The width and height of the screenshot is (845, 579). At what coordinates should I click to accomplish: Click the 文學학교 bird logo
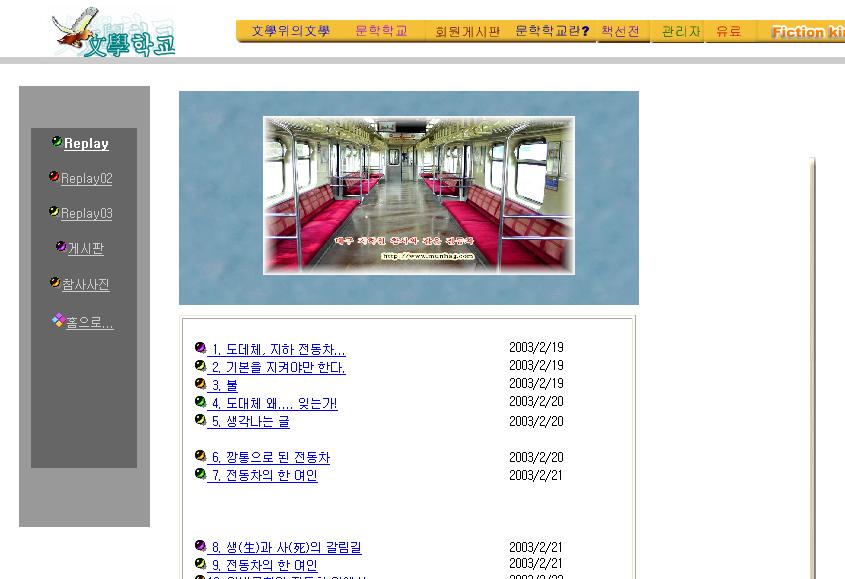tap(113, 33)
